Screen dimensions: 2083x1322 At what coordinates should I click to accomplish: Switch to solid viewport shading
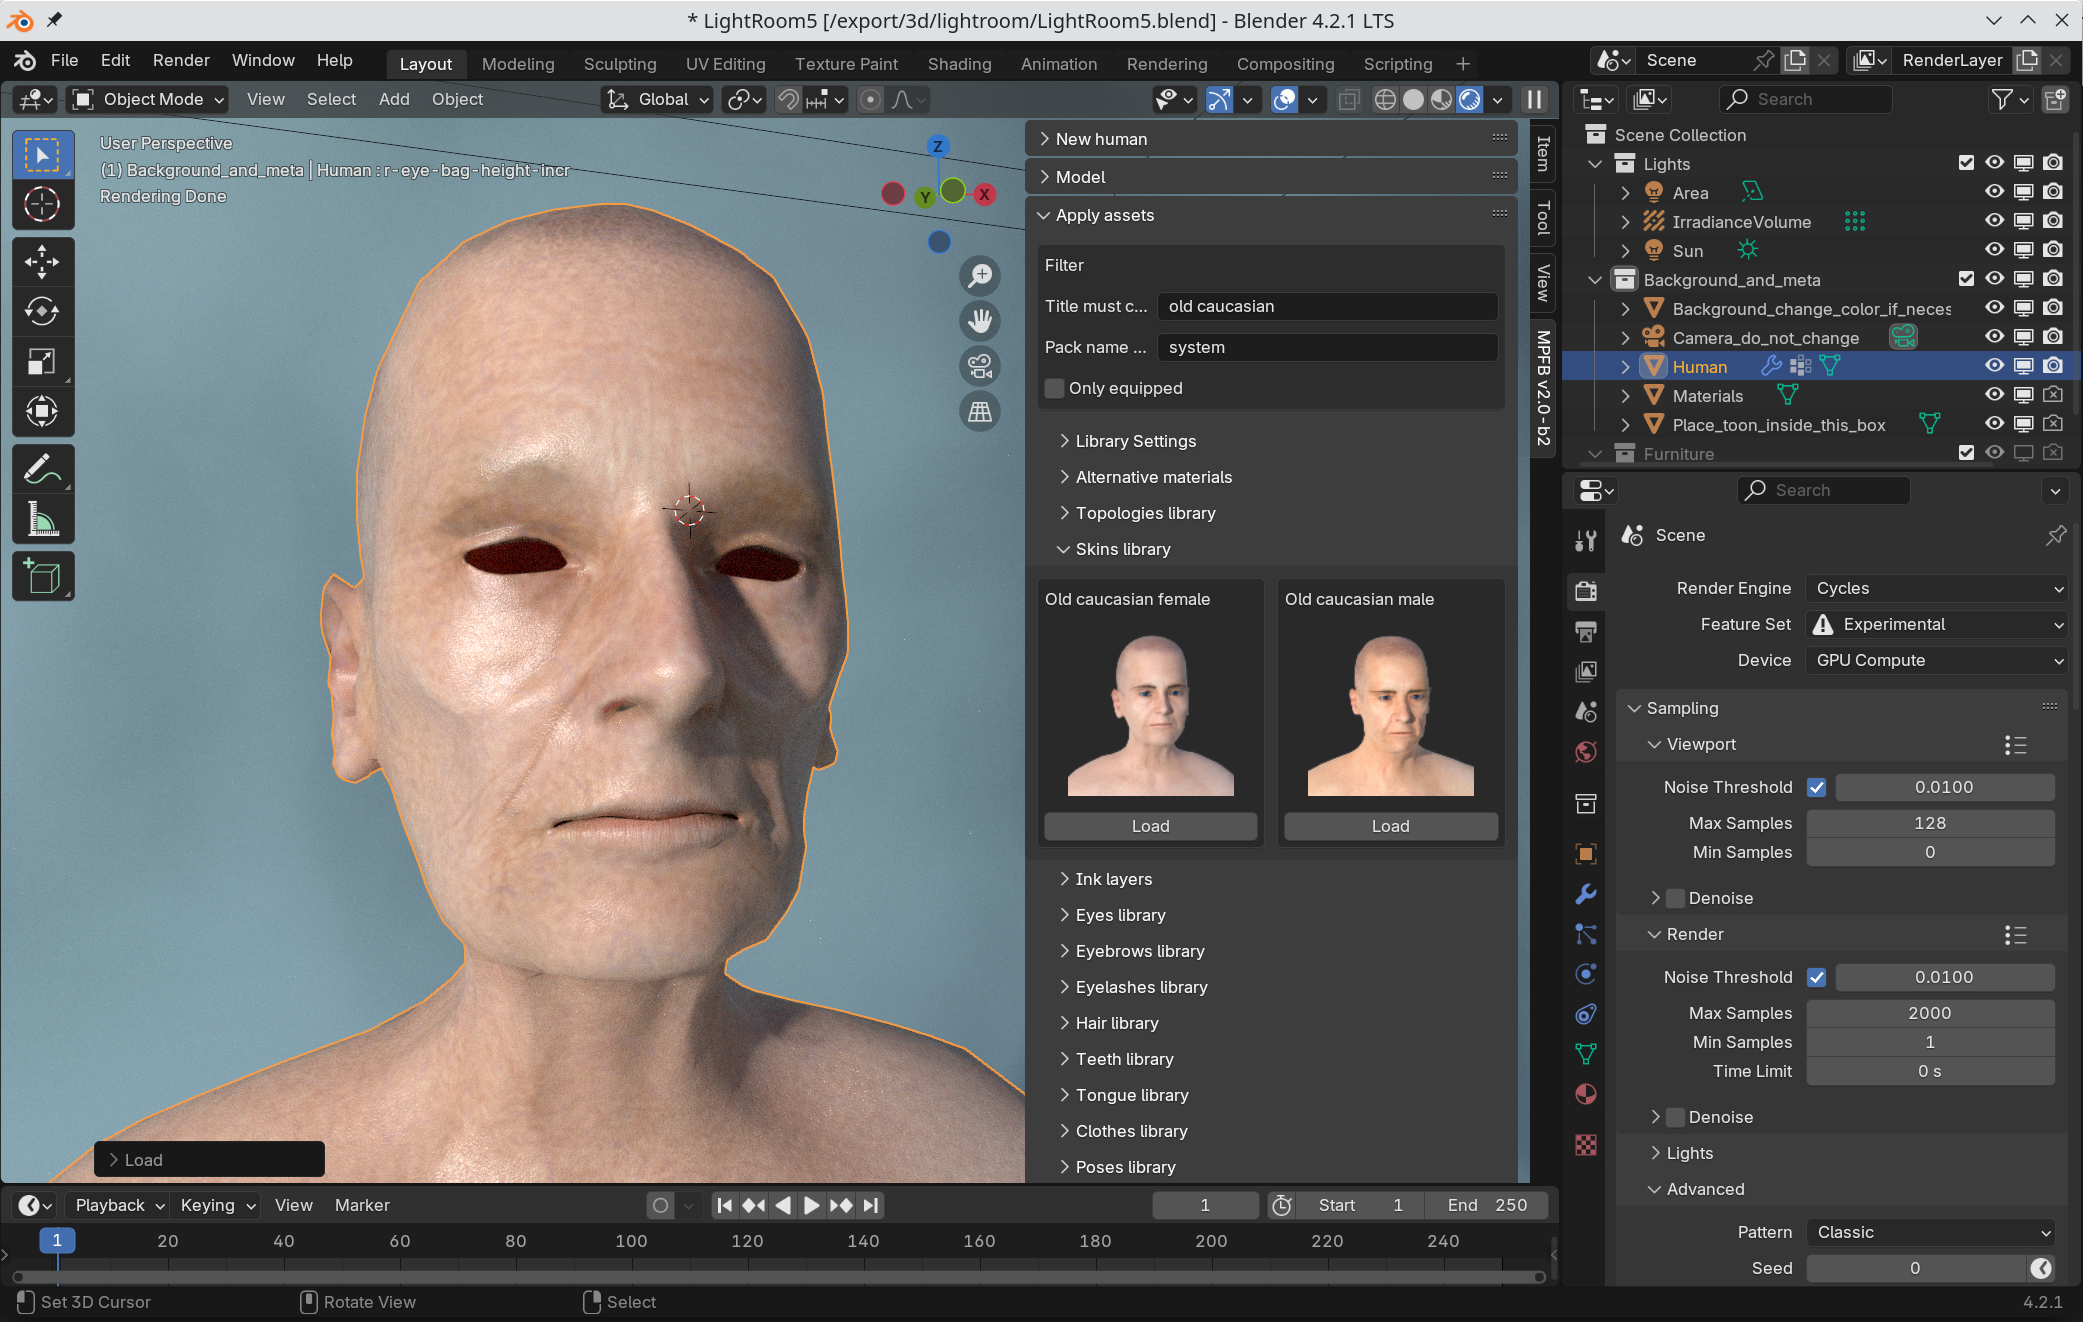(1413, 99)
